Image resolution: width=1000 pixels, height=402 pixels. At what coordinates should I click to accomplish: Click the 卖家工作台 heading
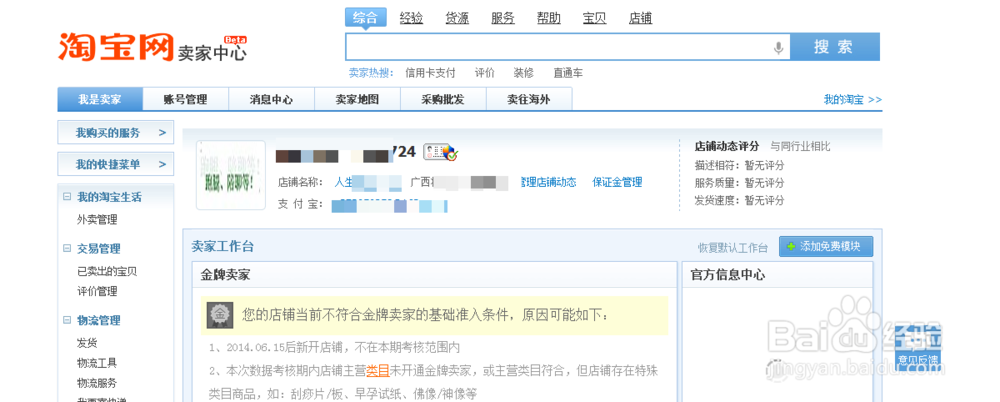223,246
